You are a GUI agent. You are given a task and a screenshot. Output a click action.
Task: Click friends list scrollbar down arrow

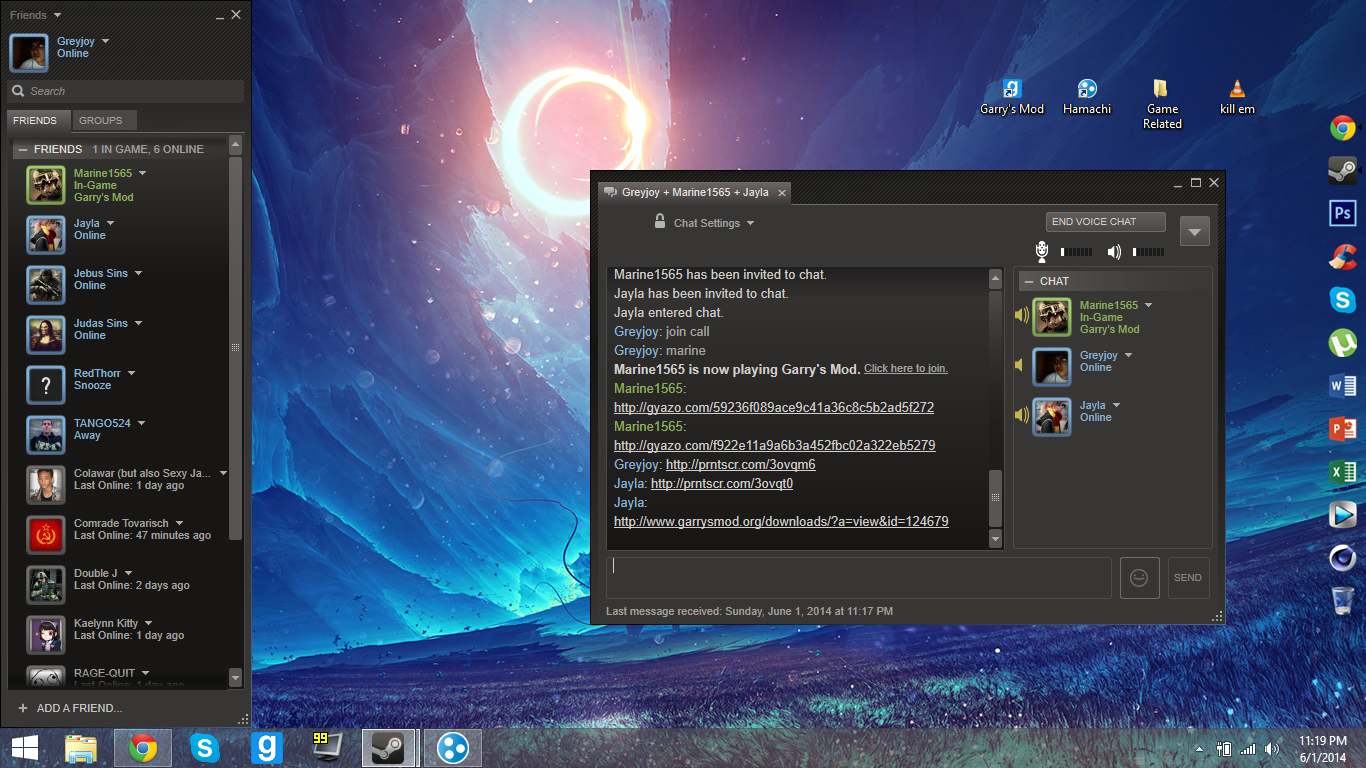click(x=235, y=677)
